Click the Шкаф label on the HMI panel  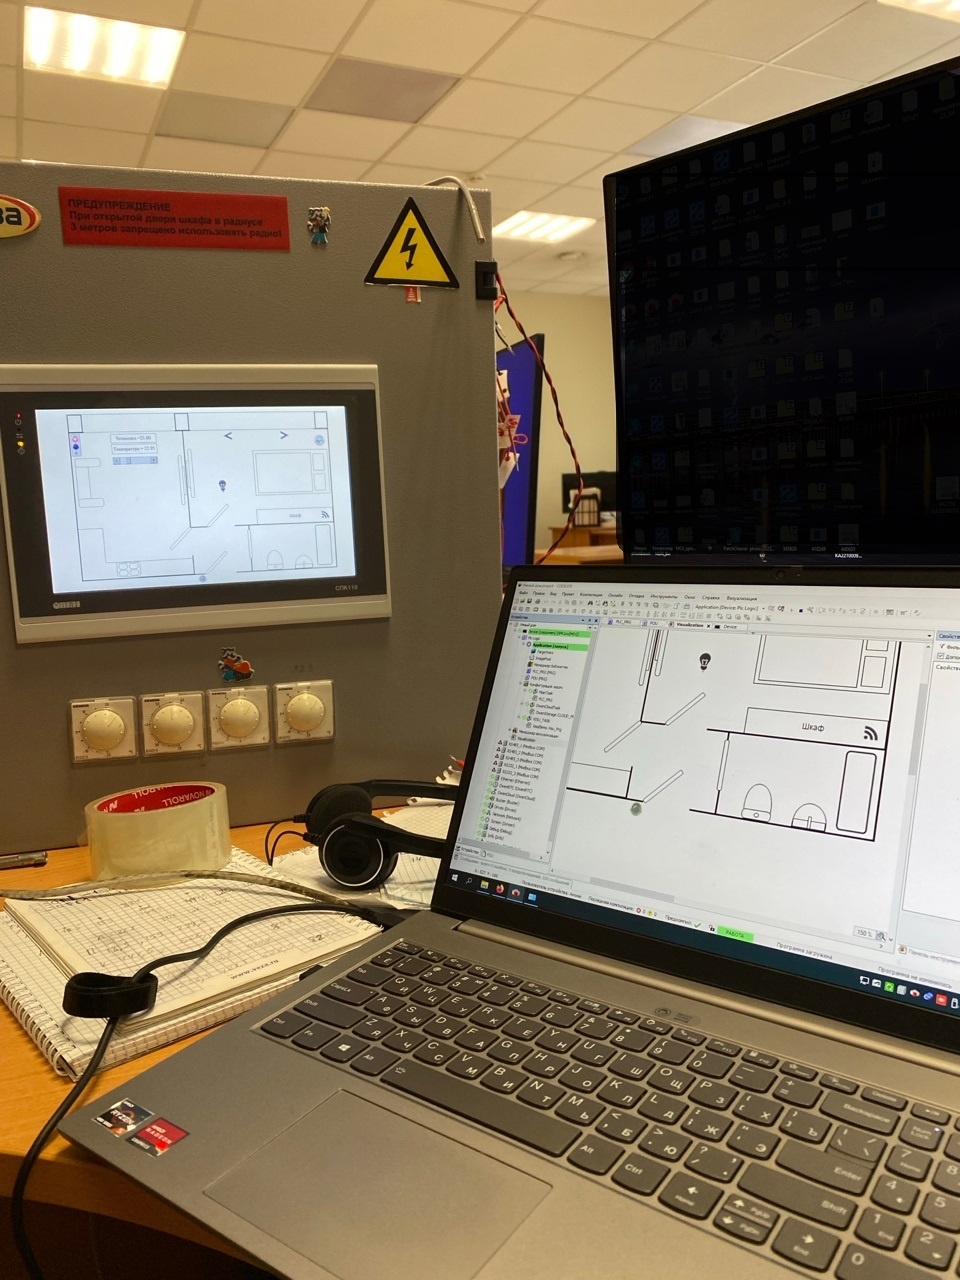[x=295, y=515]
